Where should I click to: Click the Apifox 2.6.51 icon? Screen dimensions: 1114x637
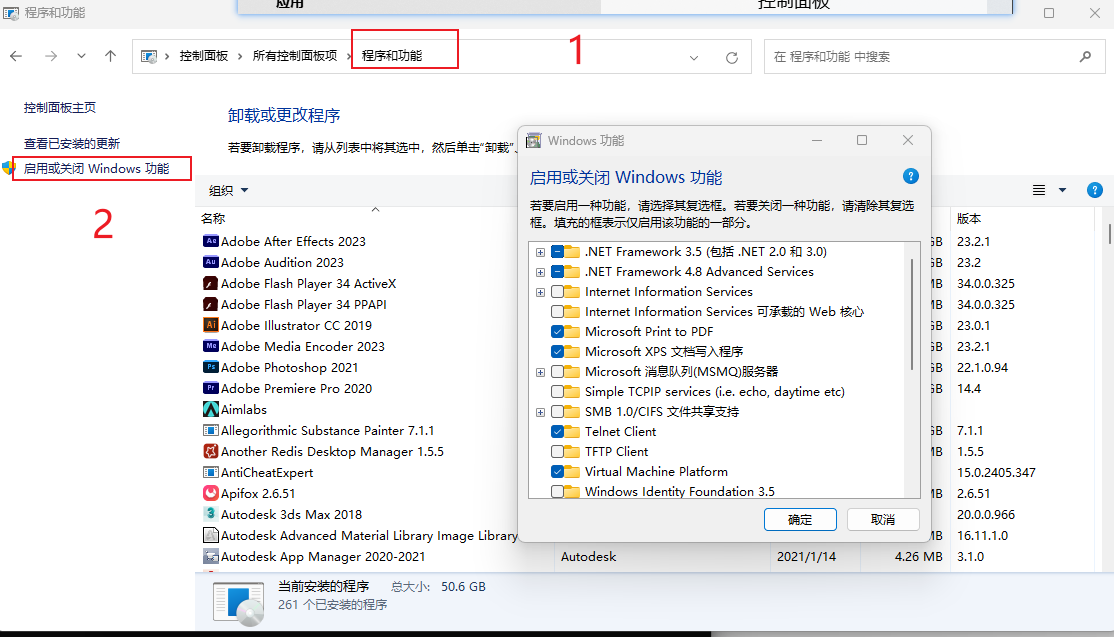pyautogui.click(x=210, y=494)
